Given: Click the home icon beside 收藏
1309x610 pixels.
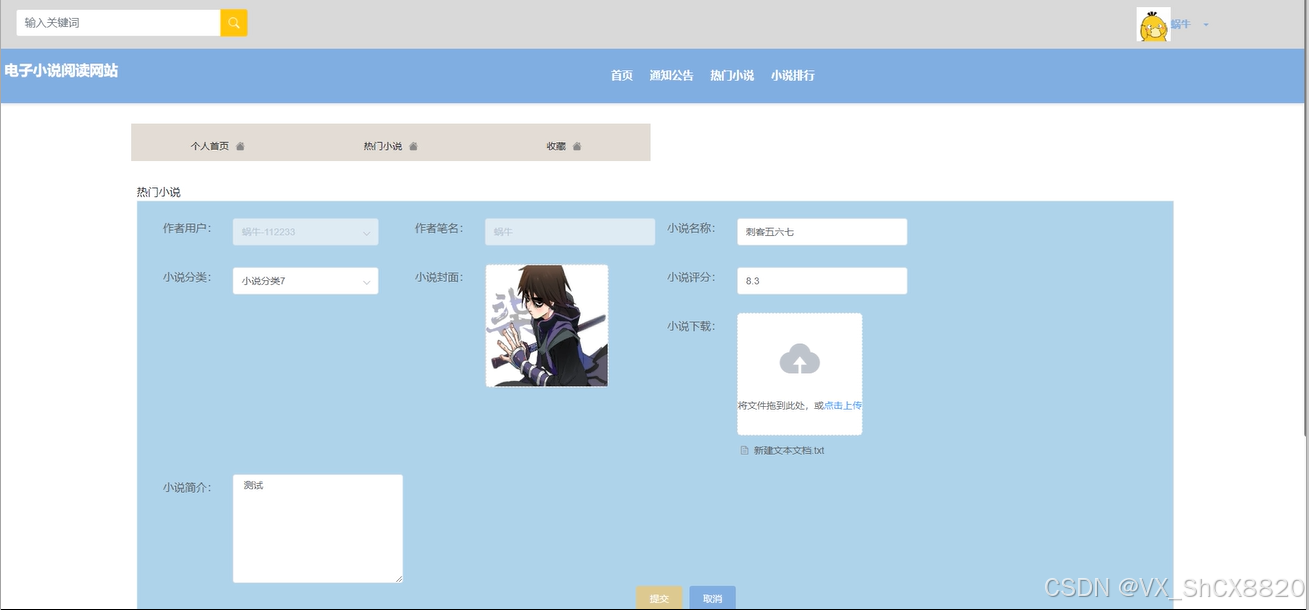Looking at the screenshot, I should pos(577,146).
